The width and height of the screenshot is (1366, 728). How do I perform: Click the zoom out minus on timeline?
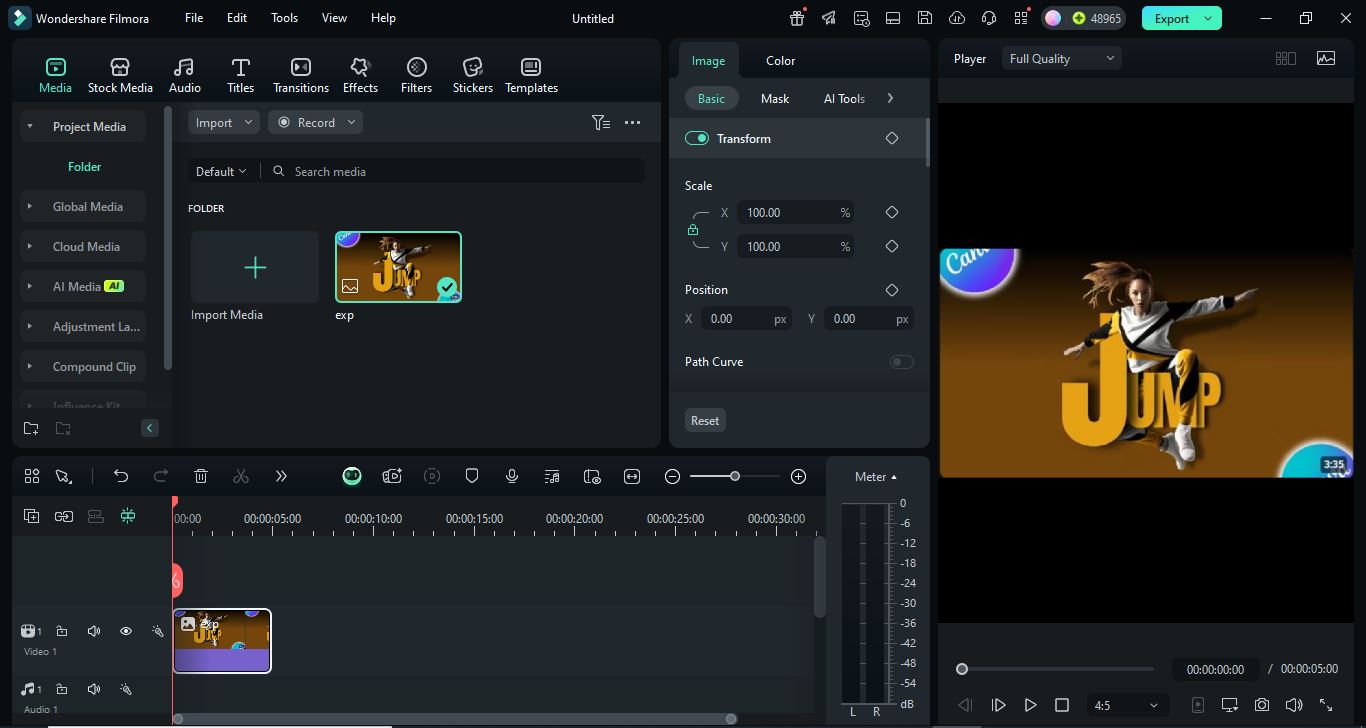[673, 476]
